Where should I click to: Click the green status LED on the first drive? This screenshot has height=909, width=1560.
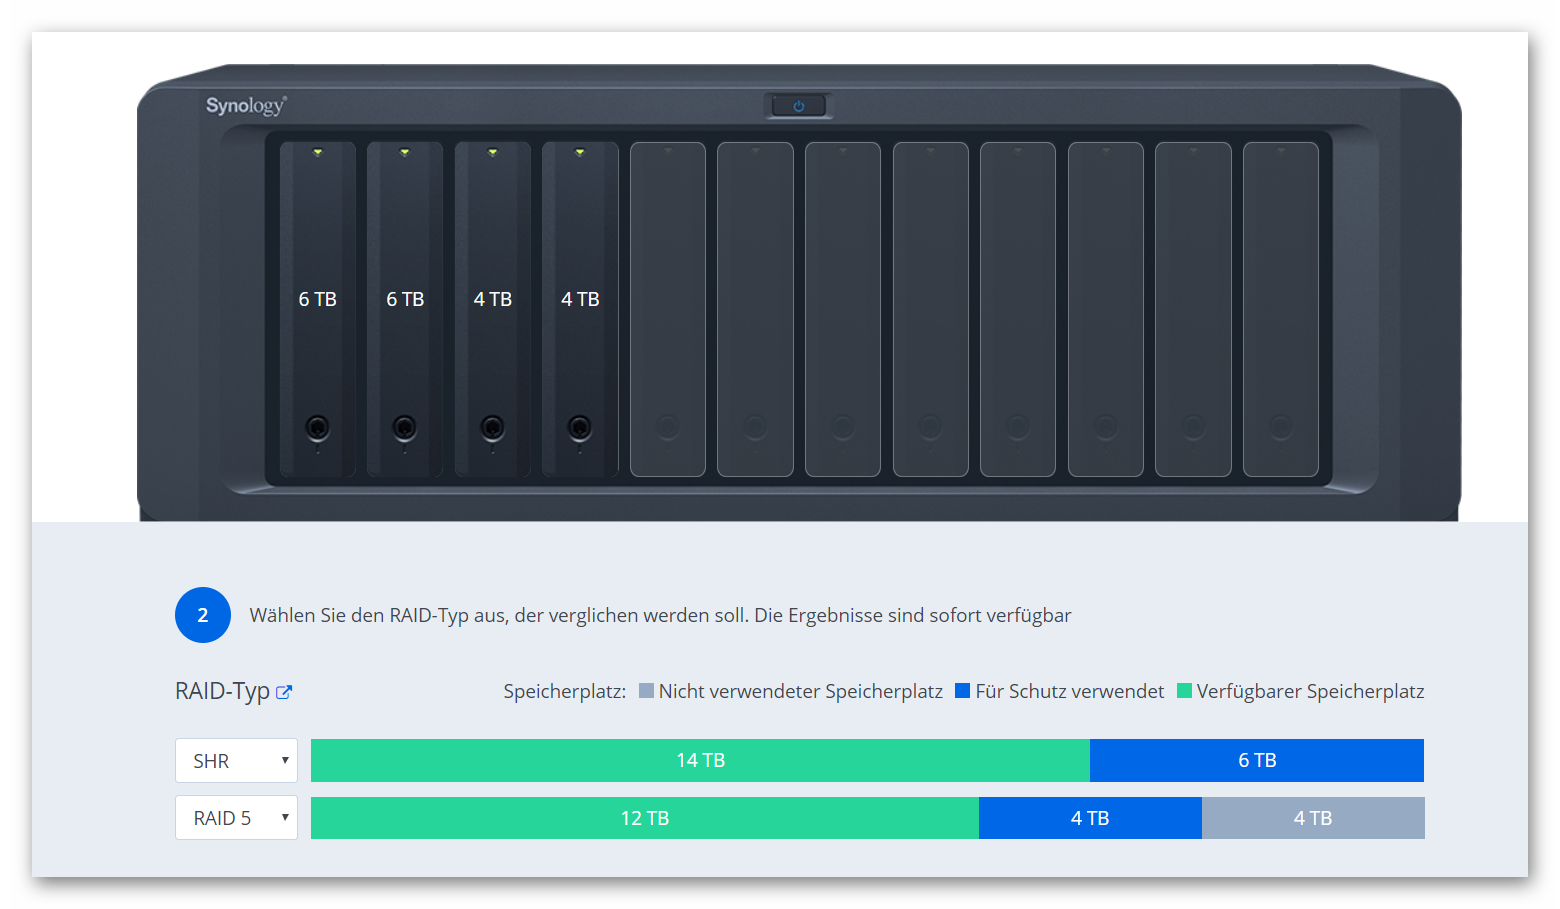coord(317,150)
